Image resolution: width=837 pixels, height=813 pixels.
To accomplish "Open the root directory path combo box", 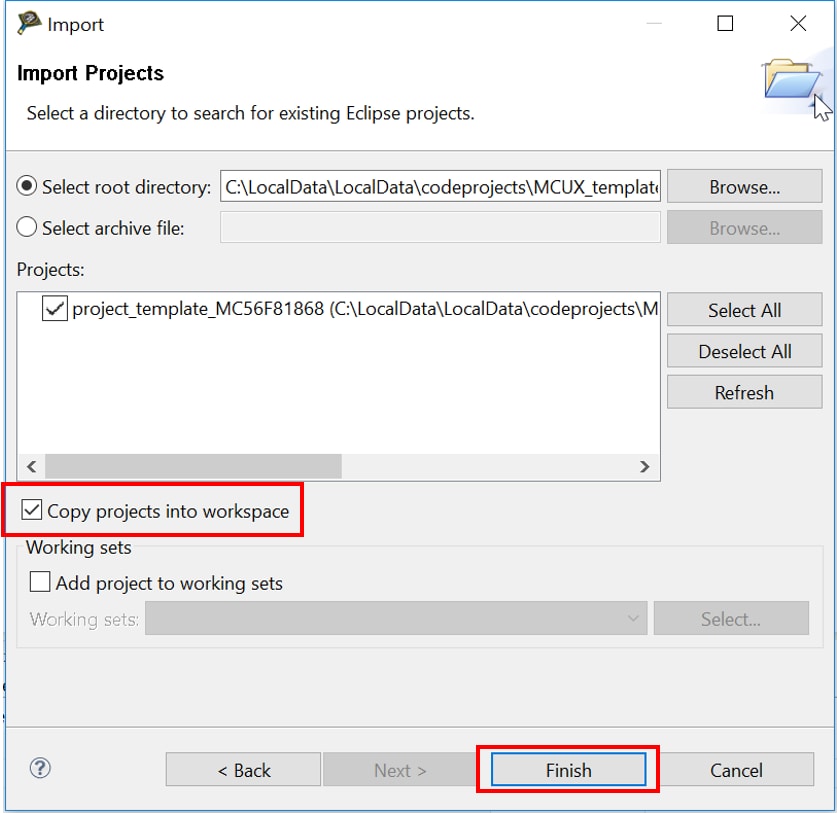I will click(x=440, y=187).
